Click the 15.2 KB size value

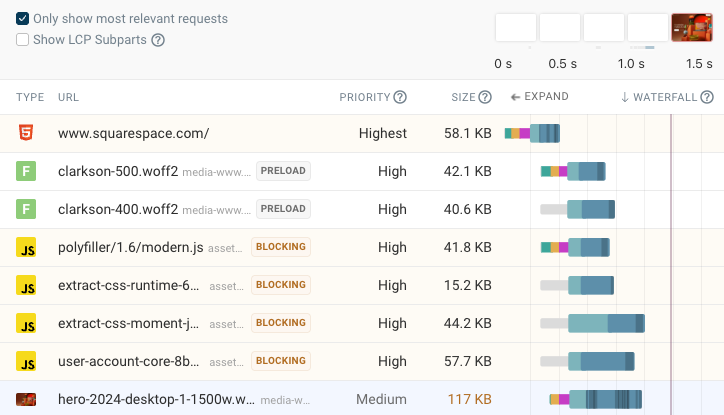pos(468,285)
